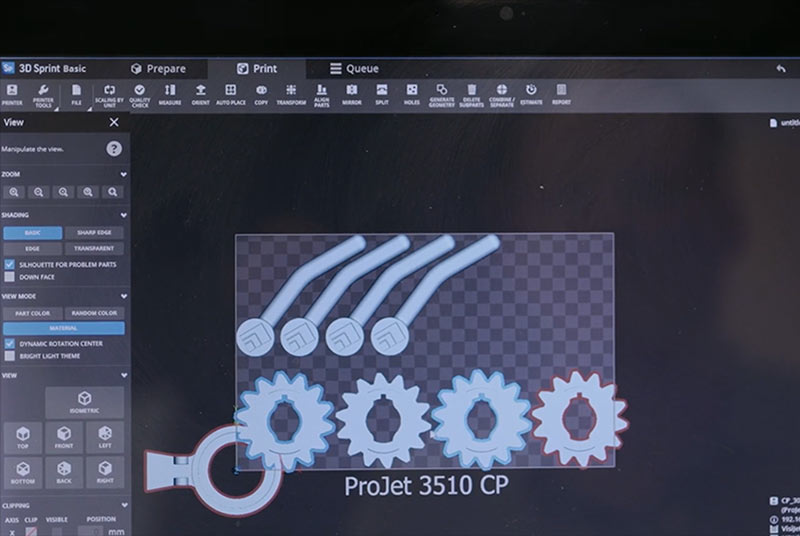Select the Mirror tool
The width and height of the screenshot is (800, 536).
(x=352, y=95)
